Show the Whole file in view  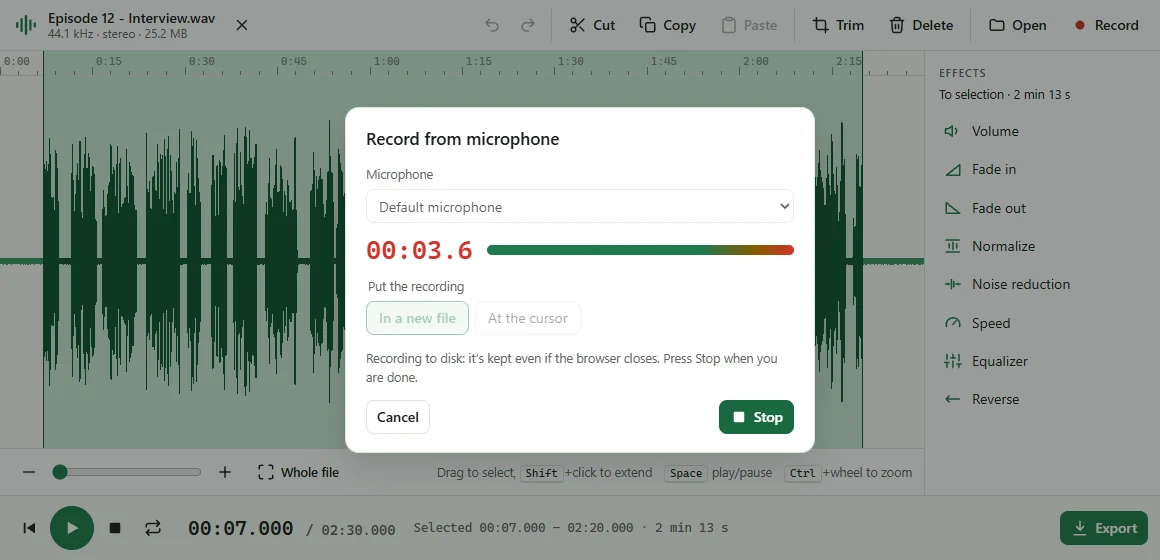point(298,472)
